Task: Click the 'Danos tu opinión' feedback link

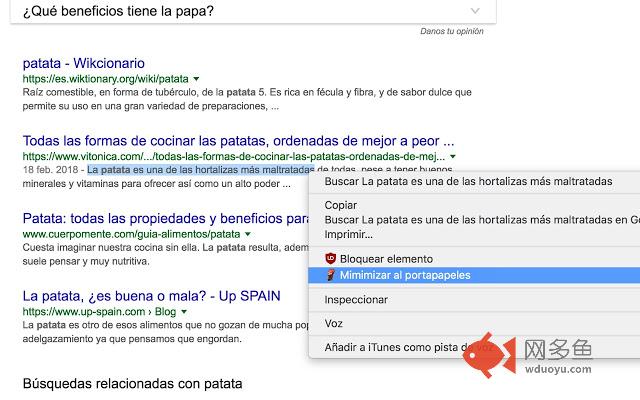Action: pos(452,31)
